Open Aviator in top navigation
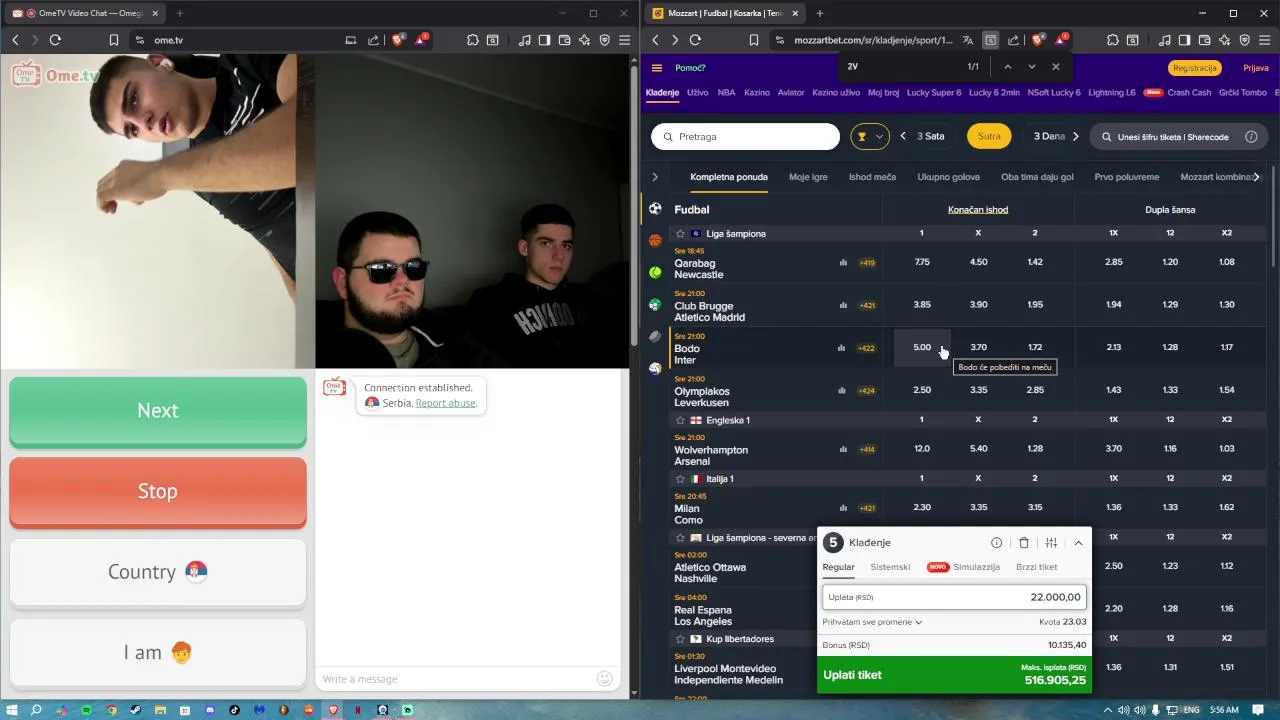The height and width of the screenshot is (720, 1280). [x=791, y=92]
